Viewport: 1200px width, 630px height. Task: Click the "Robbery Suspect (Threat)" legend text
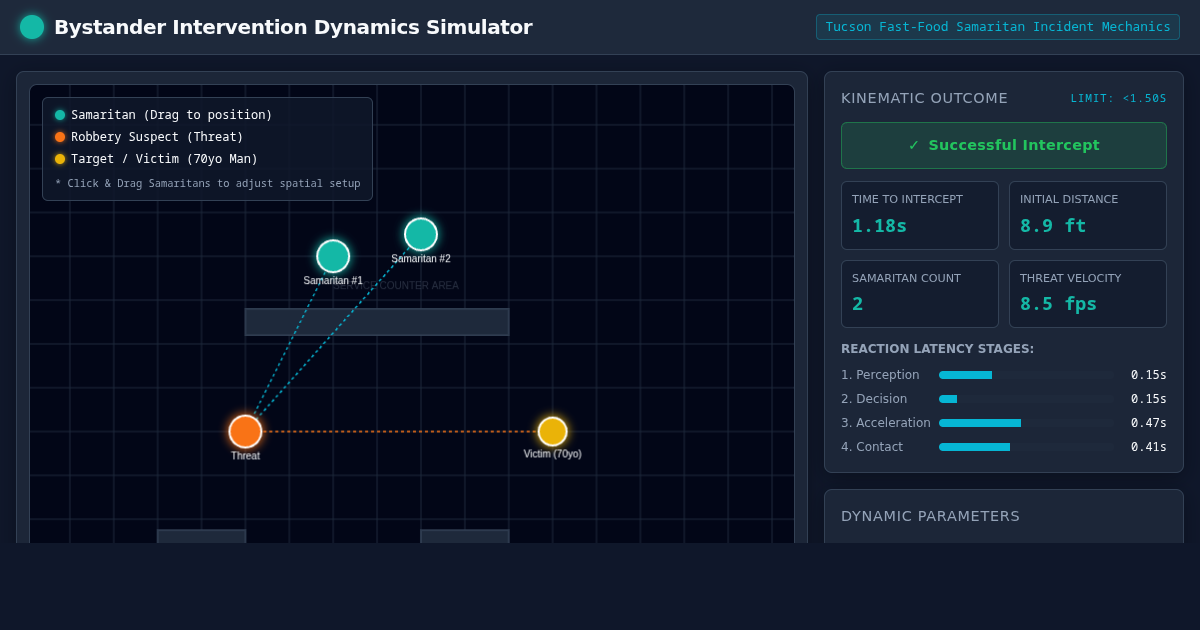click(x=157, y=137)
